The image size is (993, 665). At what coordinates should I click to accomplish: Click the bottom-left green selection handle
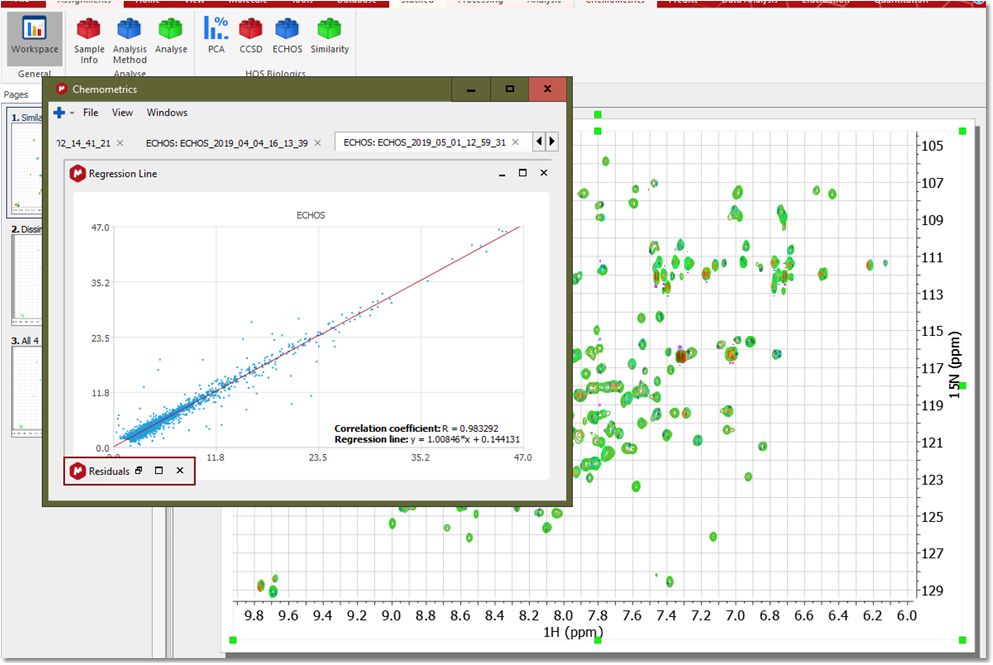point(233,640)
